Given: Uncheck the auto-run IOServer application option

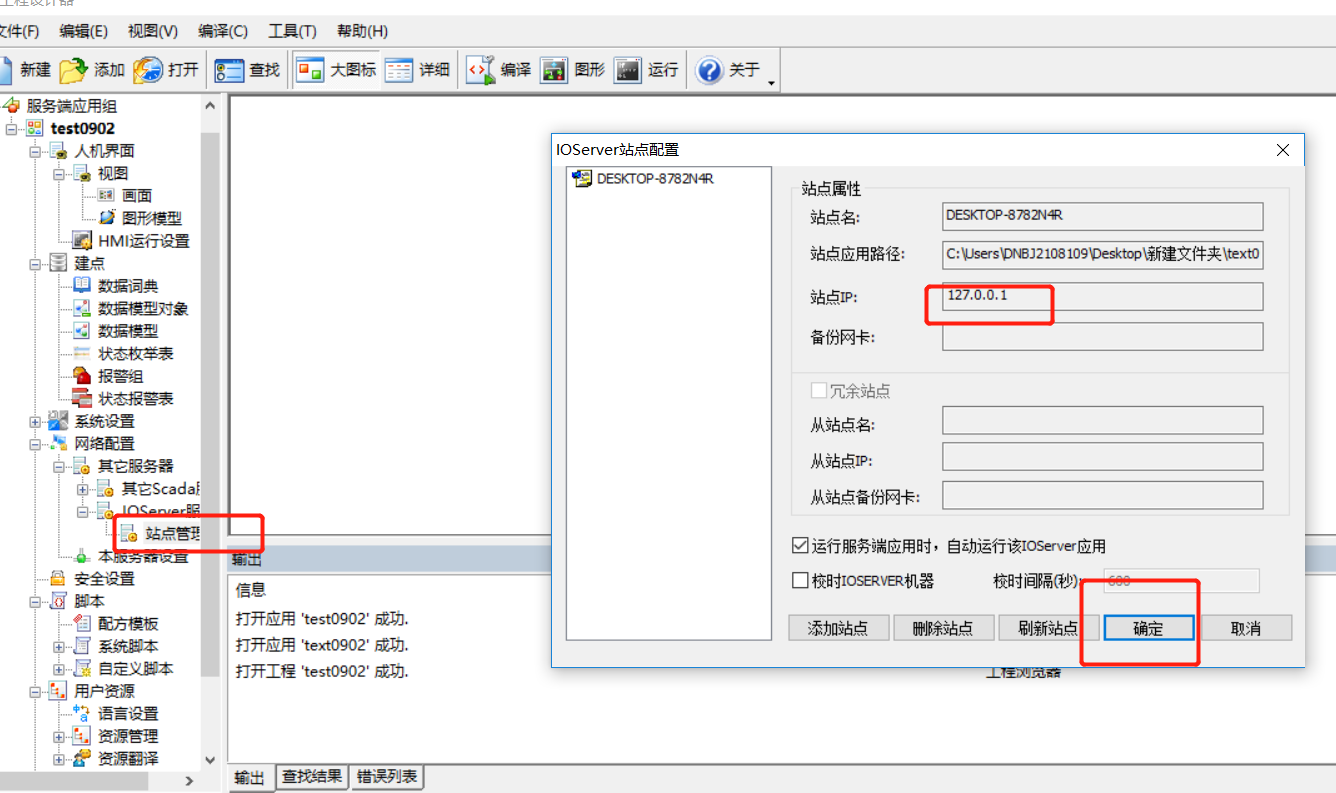Looking at the screenshot, I should click(798, 545).
